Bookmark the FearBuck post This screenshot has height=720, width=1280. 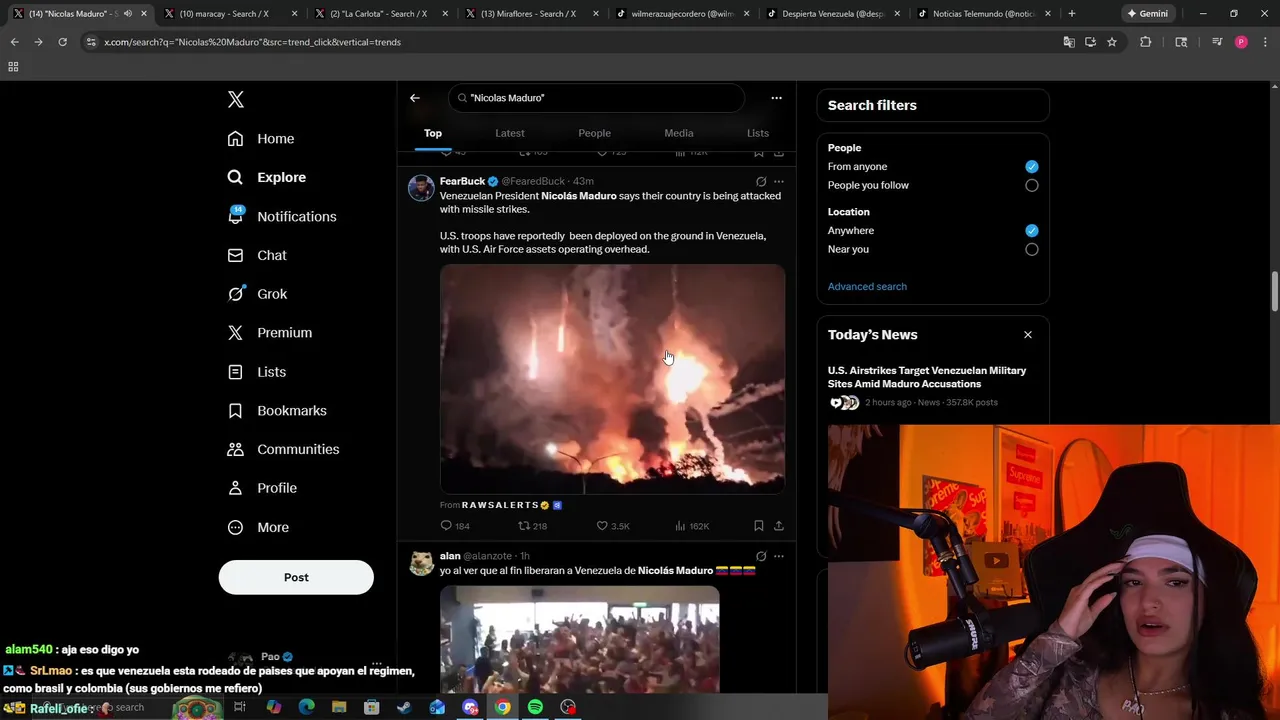coord(759,526)
